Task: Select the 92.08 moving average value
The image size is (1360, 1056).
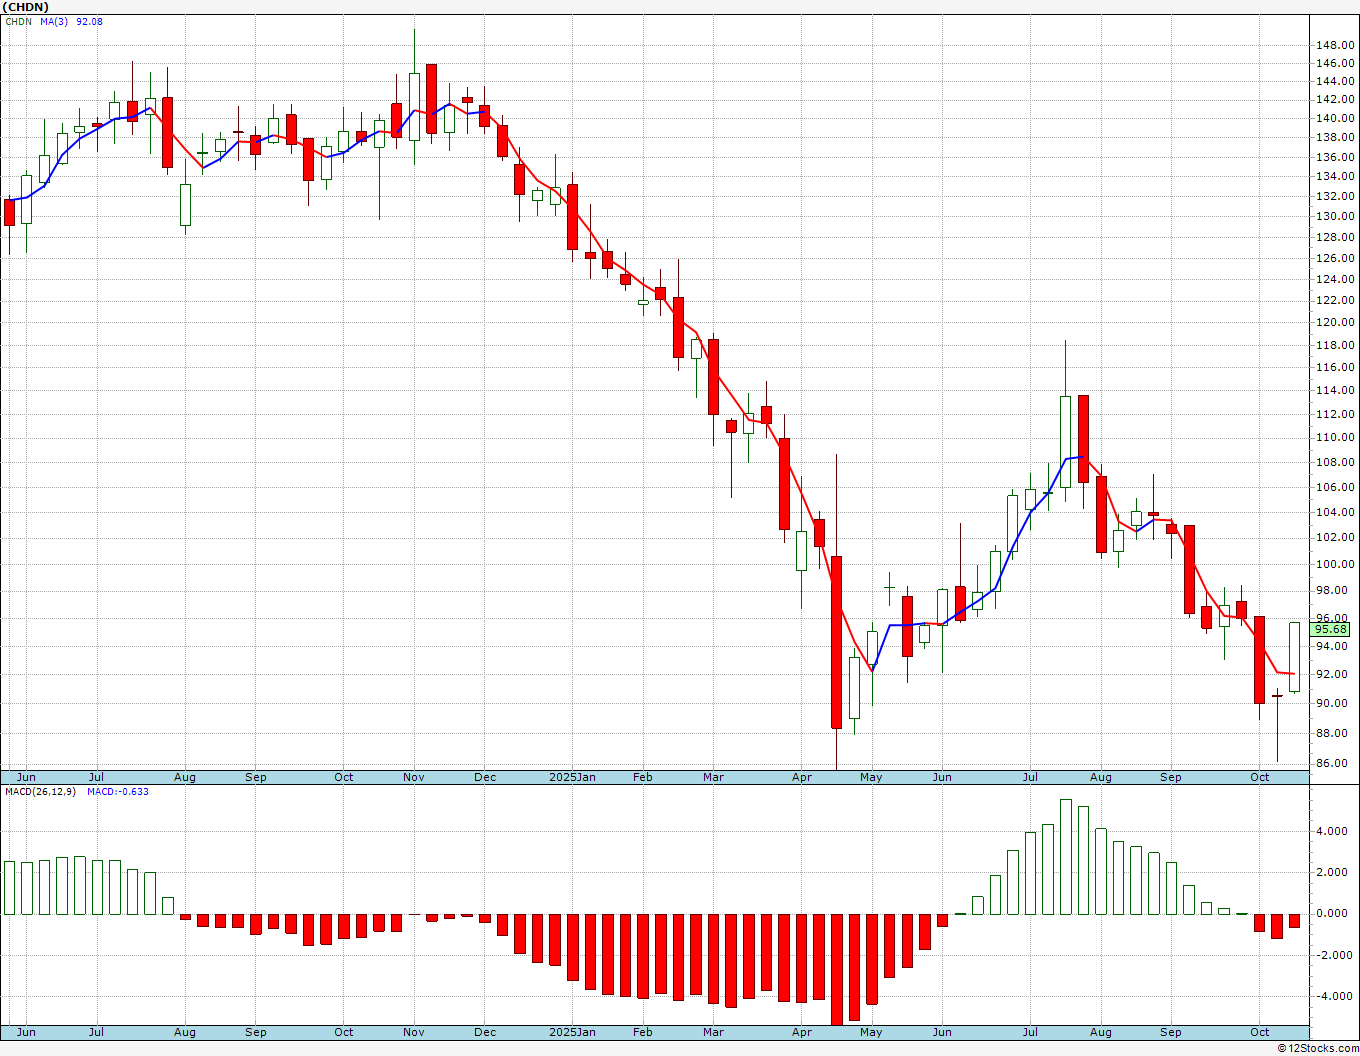Action: [89, 22]
